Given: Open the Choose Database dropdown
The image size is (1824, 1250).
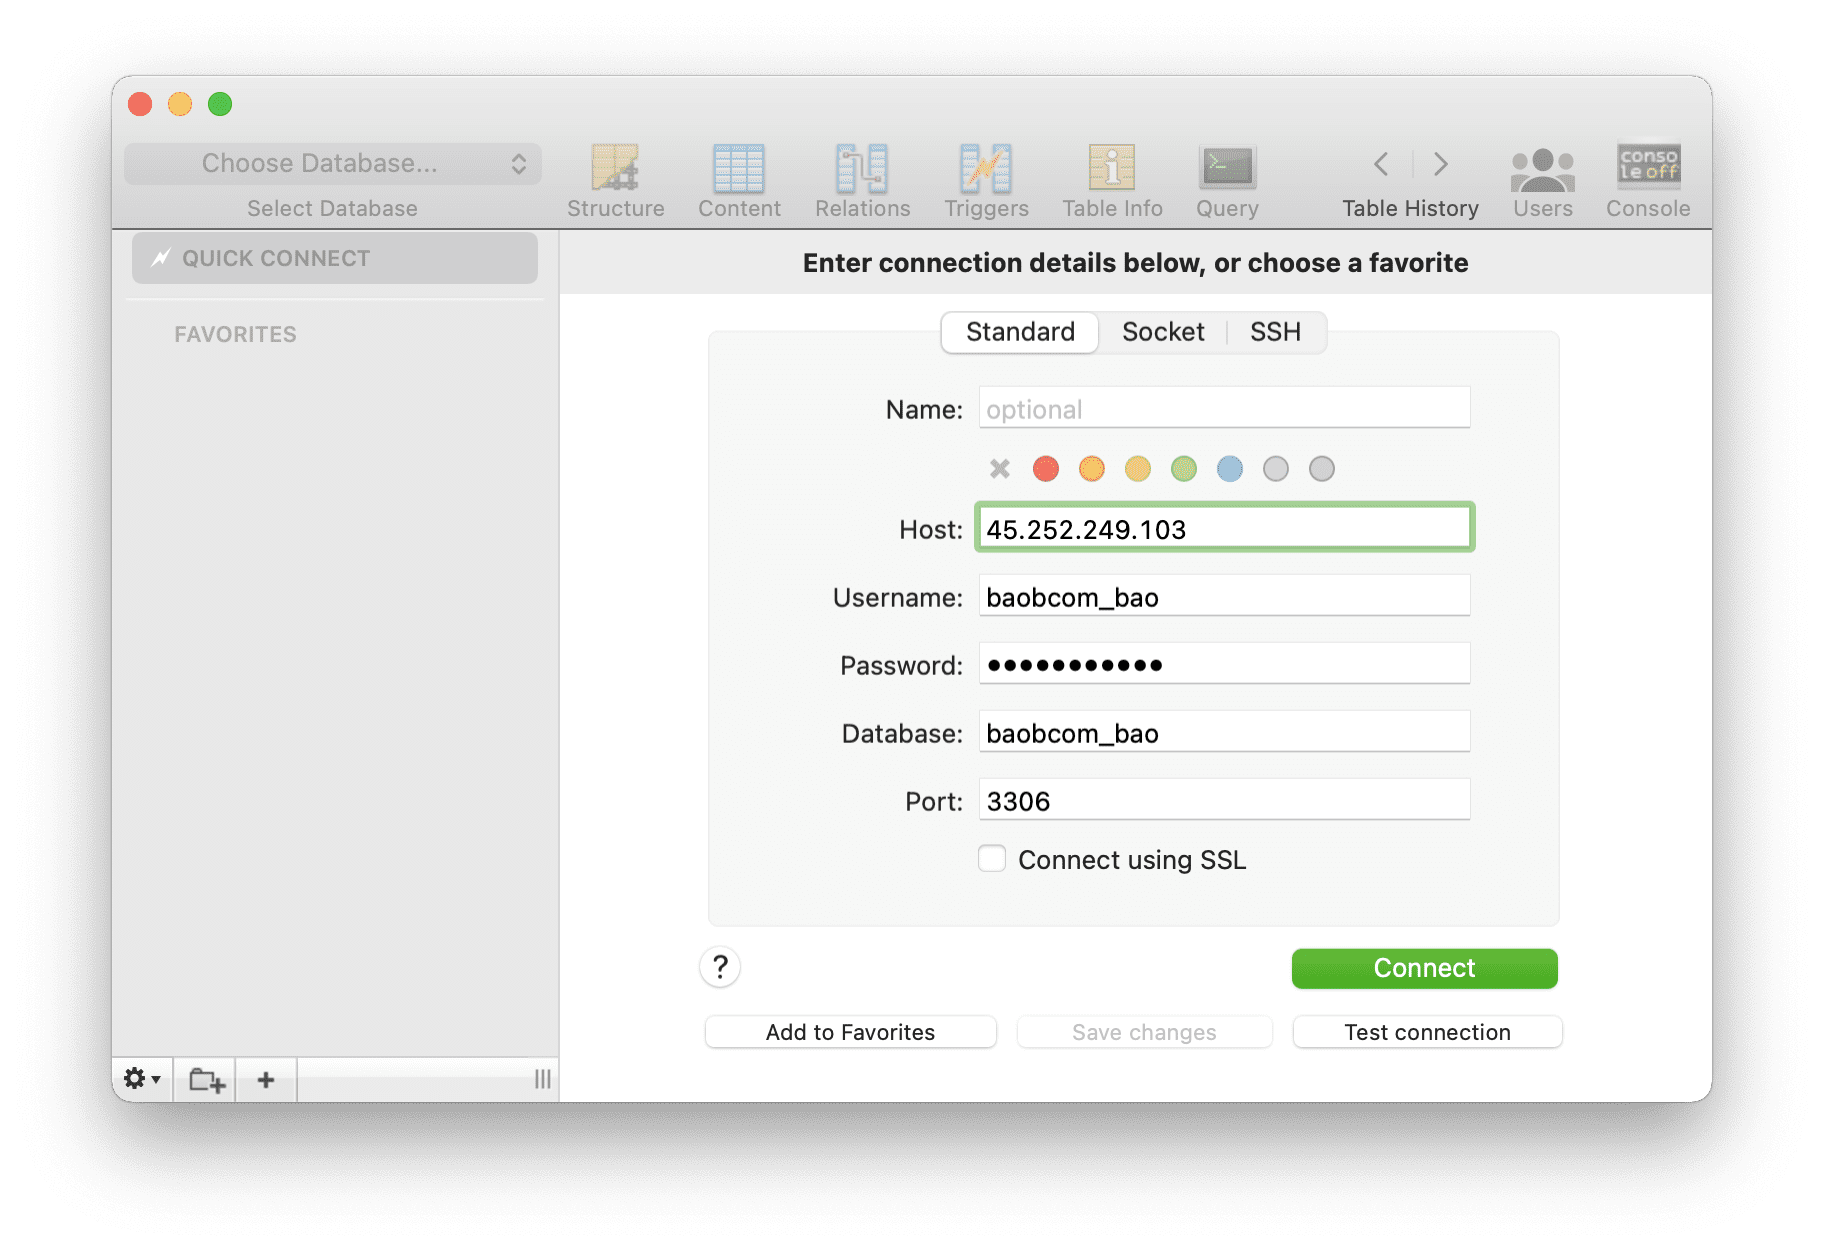Looking at the screenshot, I should [331, 163].
